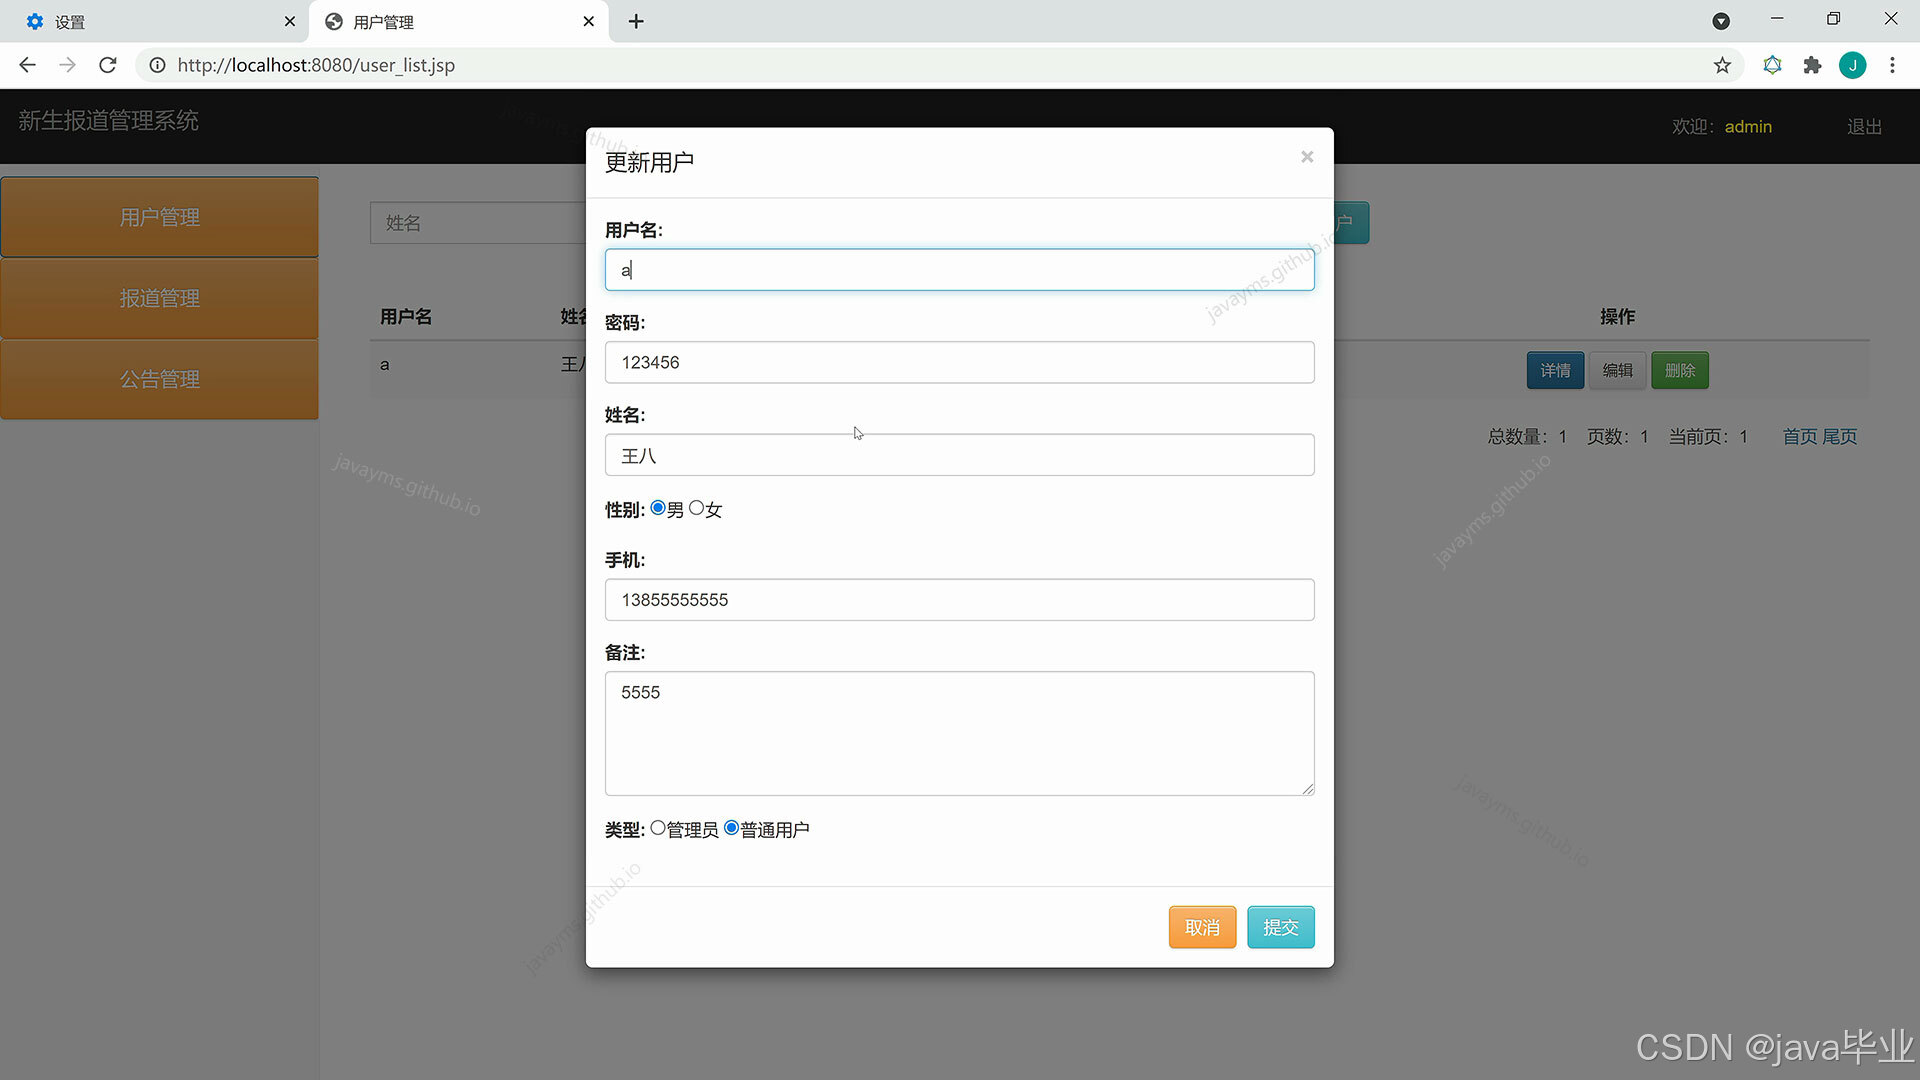This screenshot has width=1920, height=1080.
Task: Close the 用户管理 browser tab
Action: [x=588, y=21]
